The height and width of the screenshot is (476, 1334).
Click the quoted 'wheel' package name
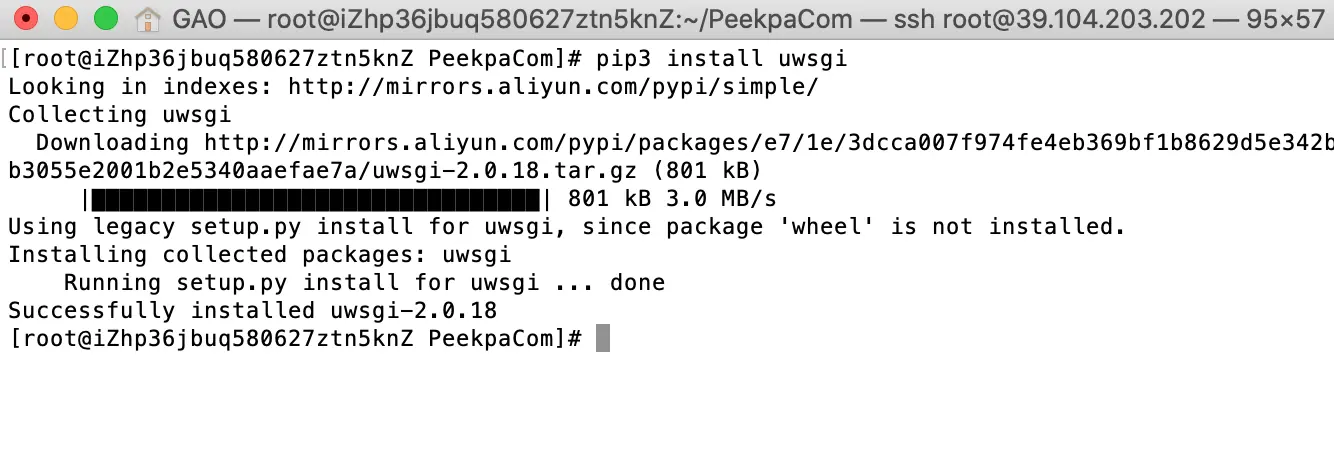(x=825, y=227)
